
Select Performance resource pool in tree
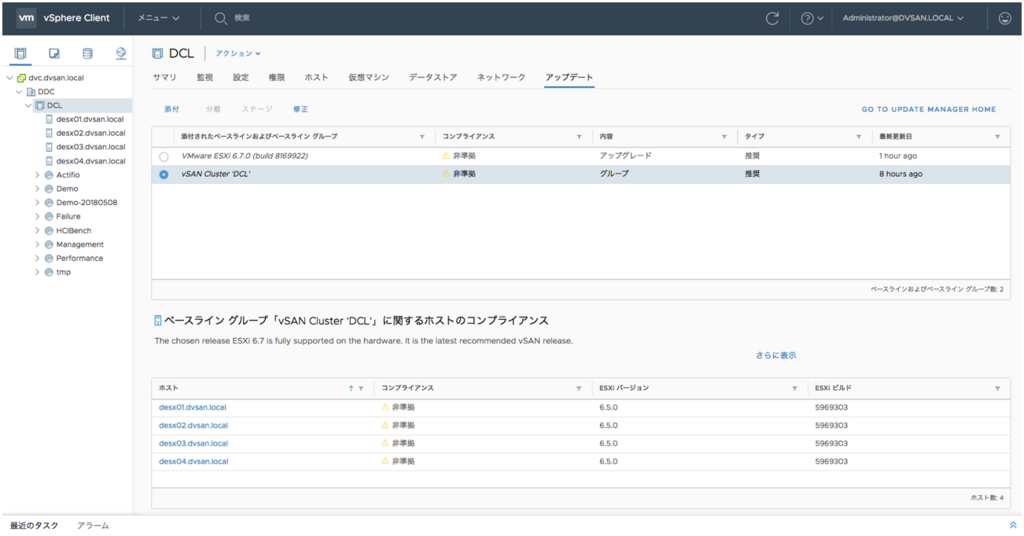79,259
